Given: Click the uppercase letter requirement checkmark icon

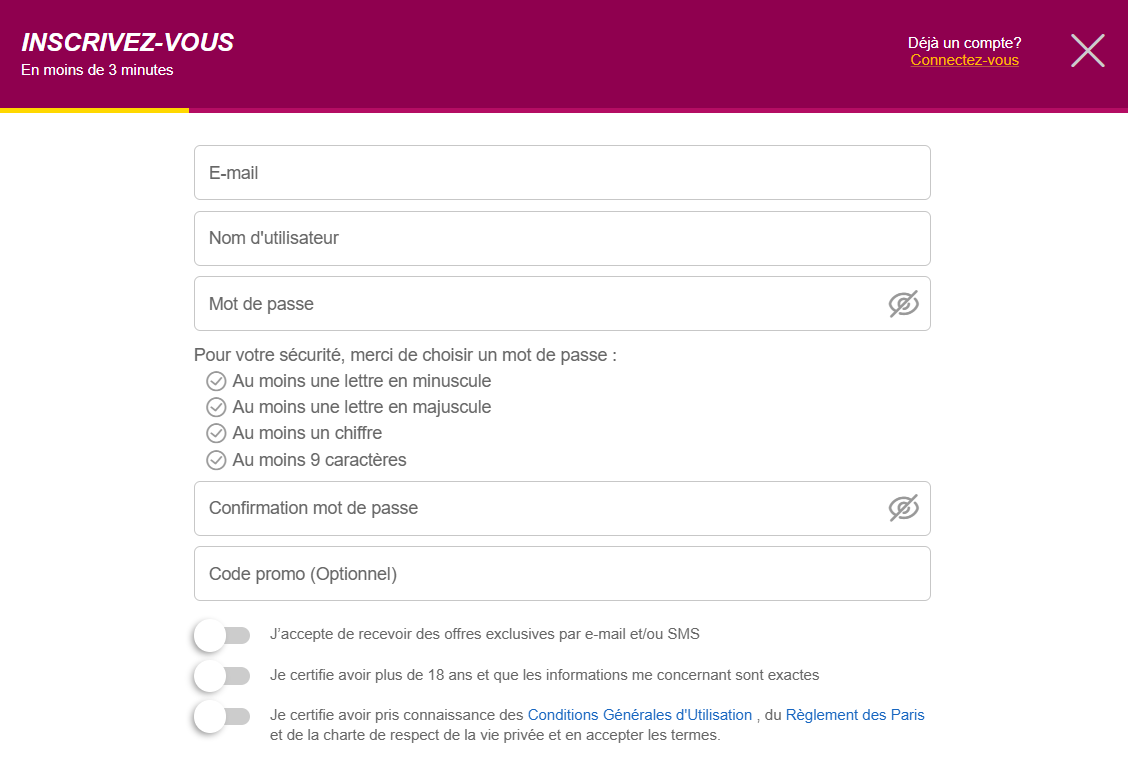Looking at the screenshot, I should pos(216,407).
